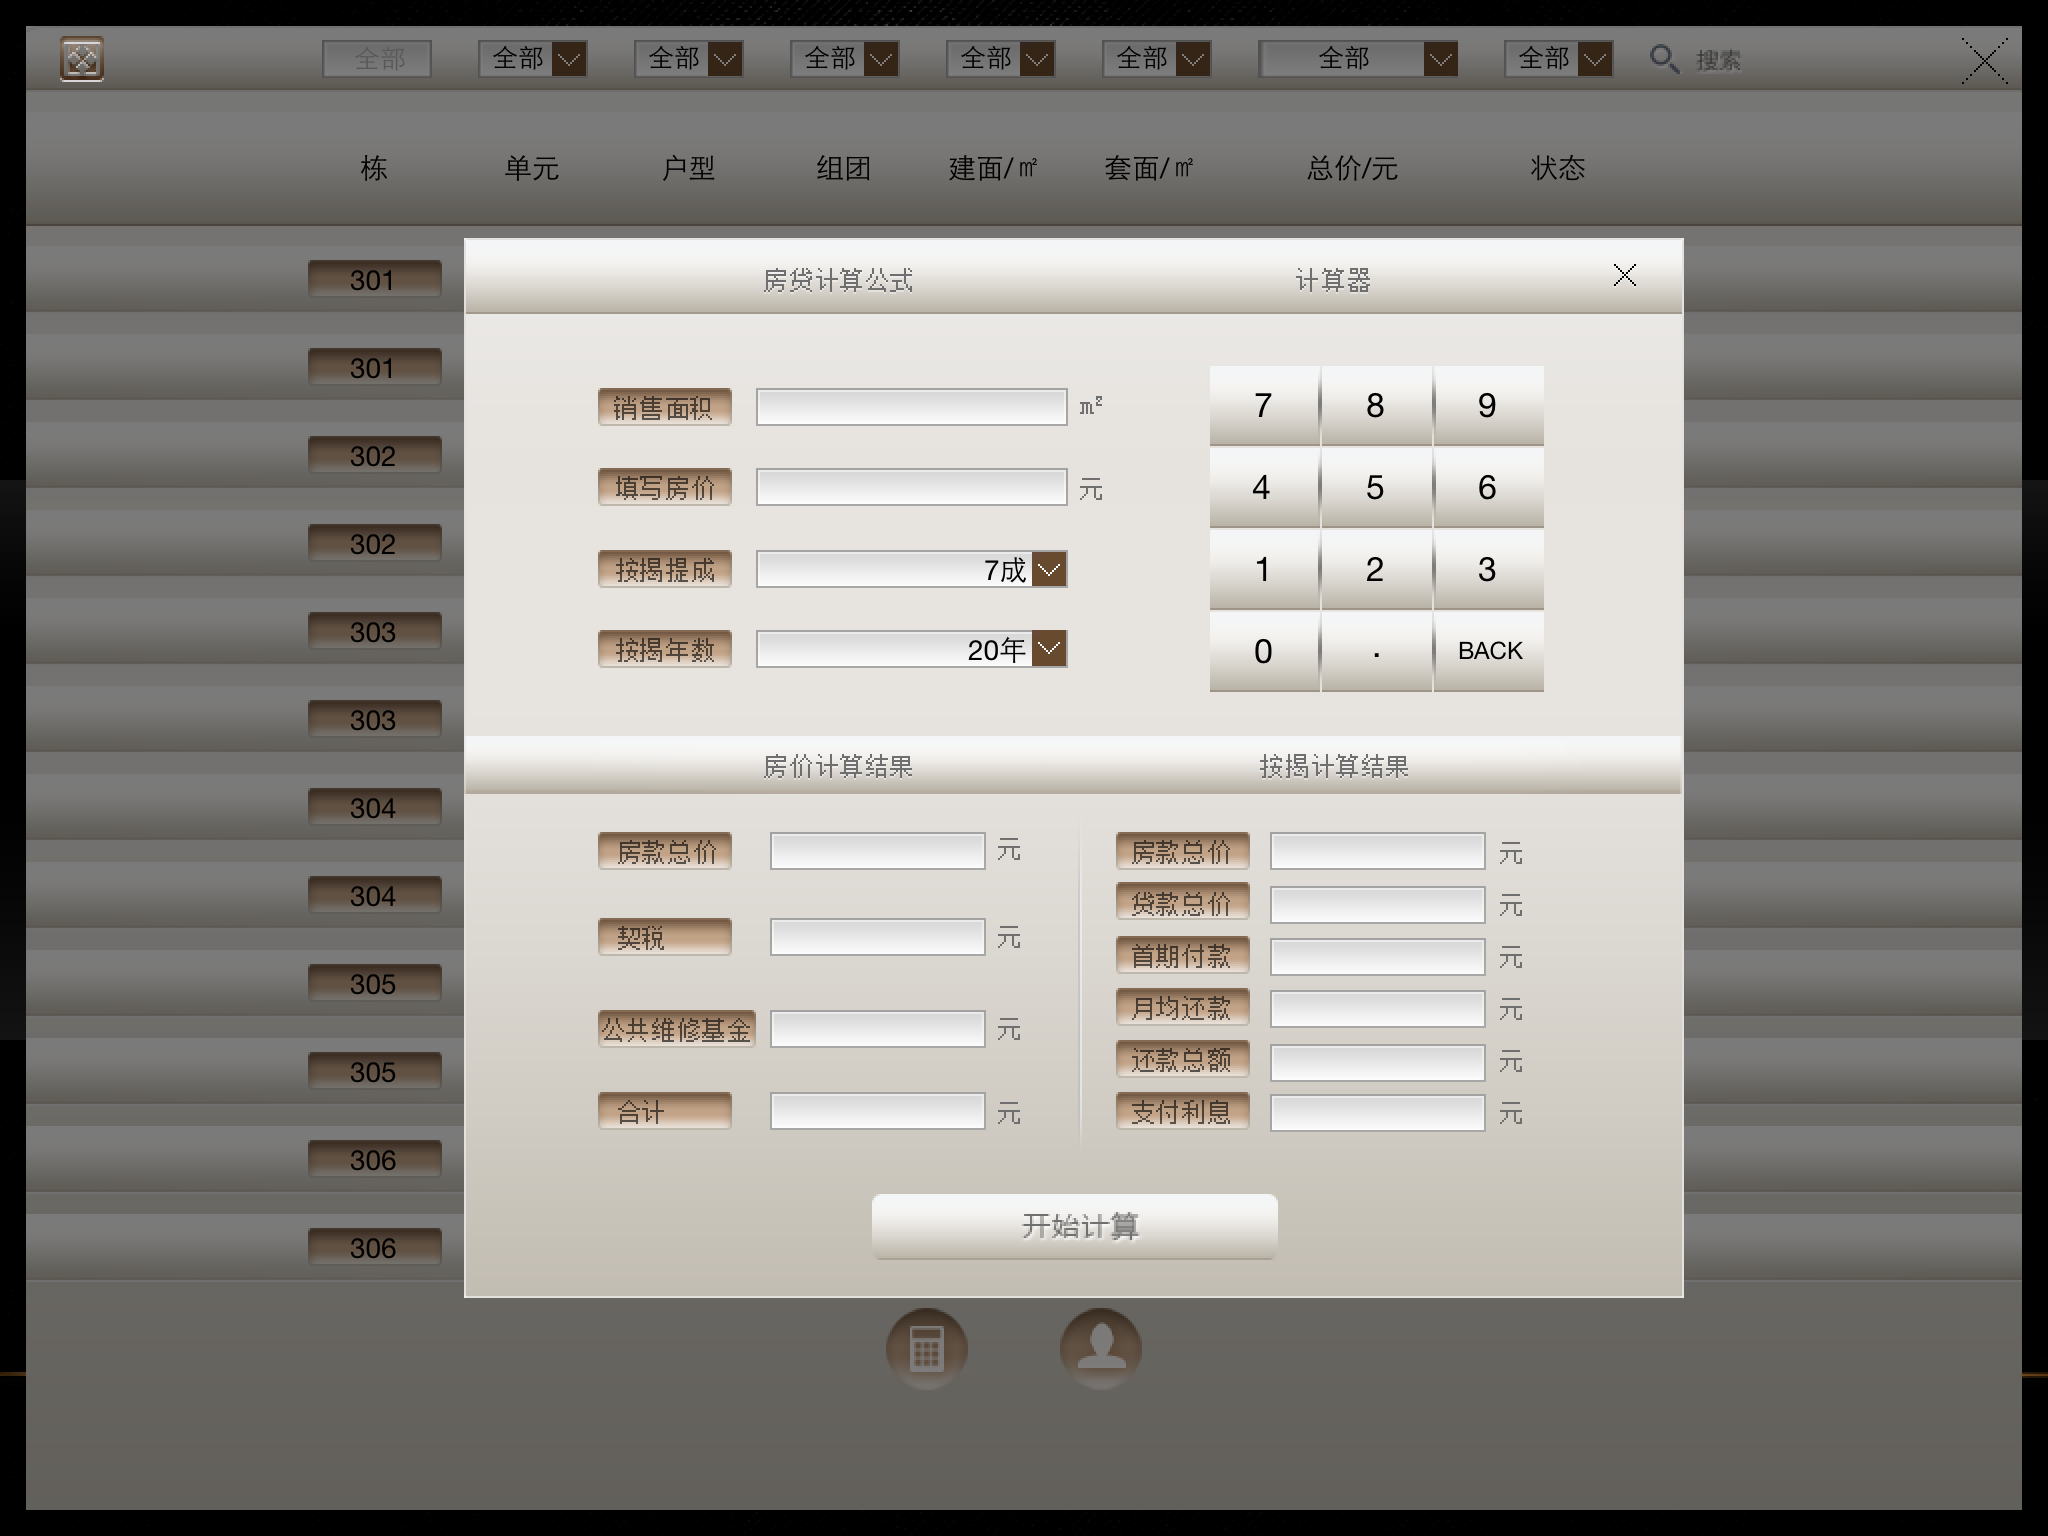Open the 户型 filter dropdown

pos(688,59)
